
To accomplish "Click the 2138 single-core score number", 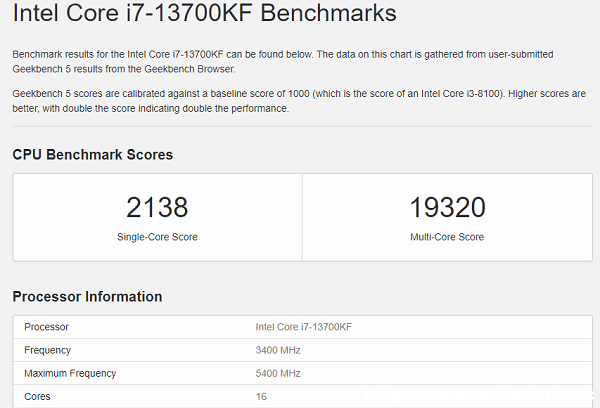I will 157,207.
